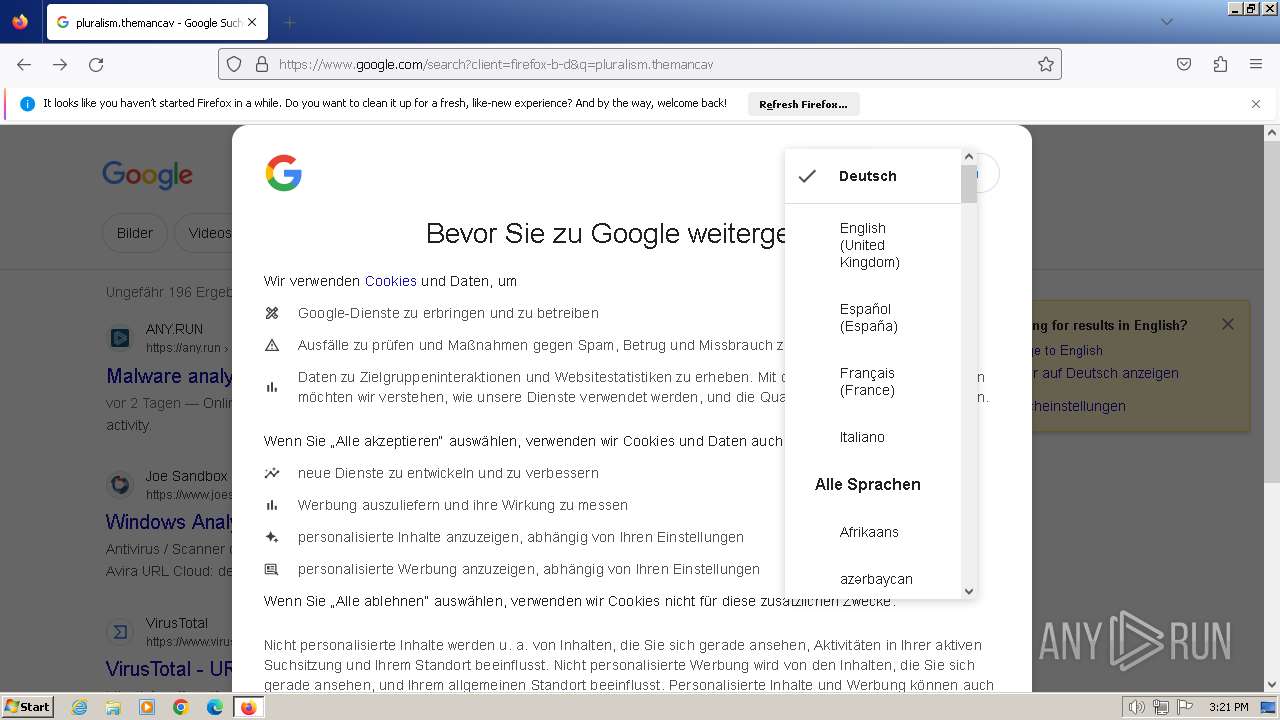1280x720 pixels.
Task: Open the Extensions puzzle icon
Action: [1220, 64]
